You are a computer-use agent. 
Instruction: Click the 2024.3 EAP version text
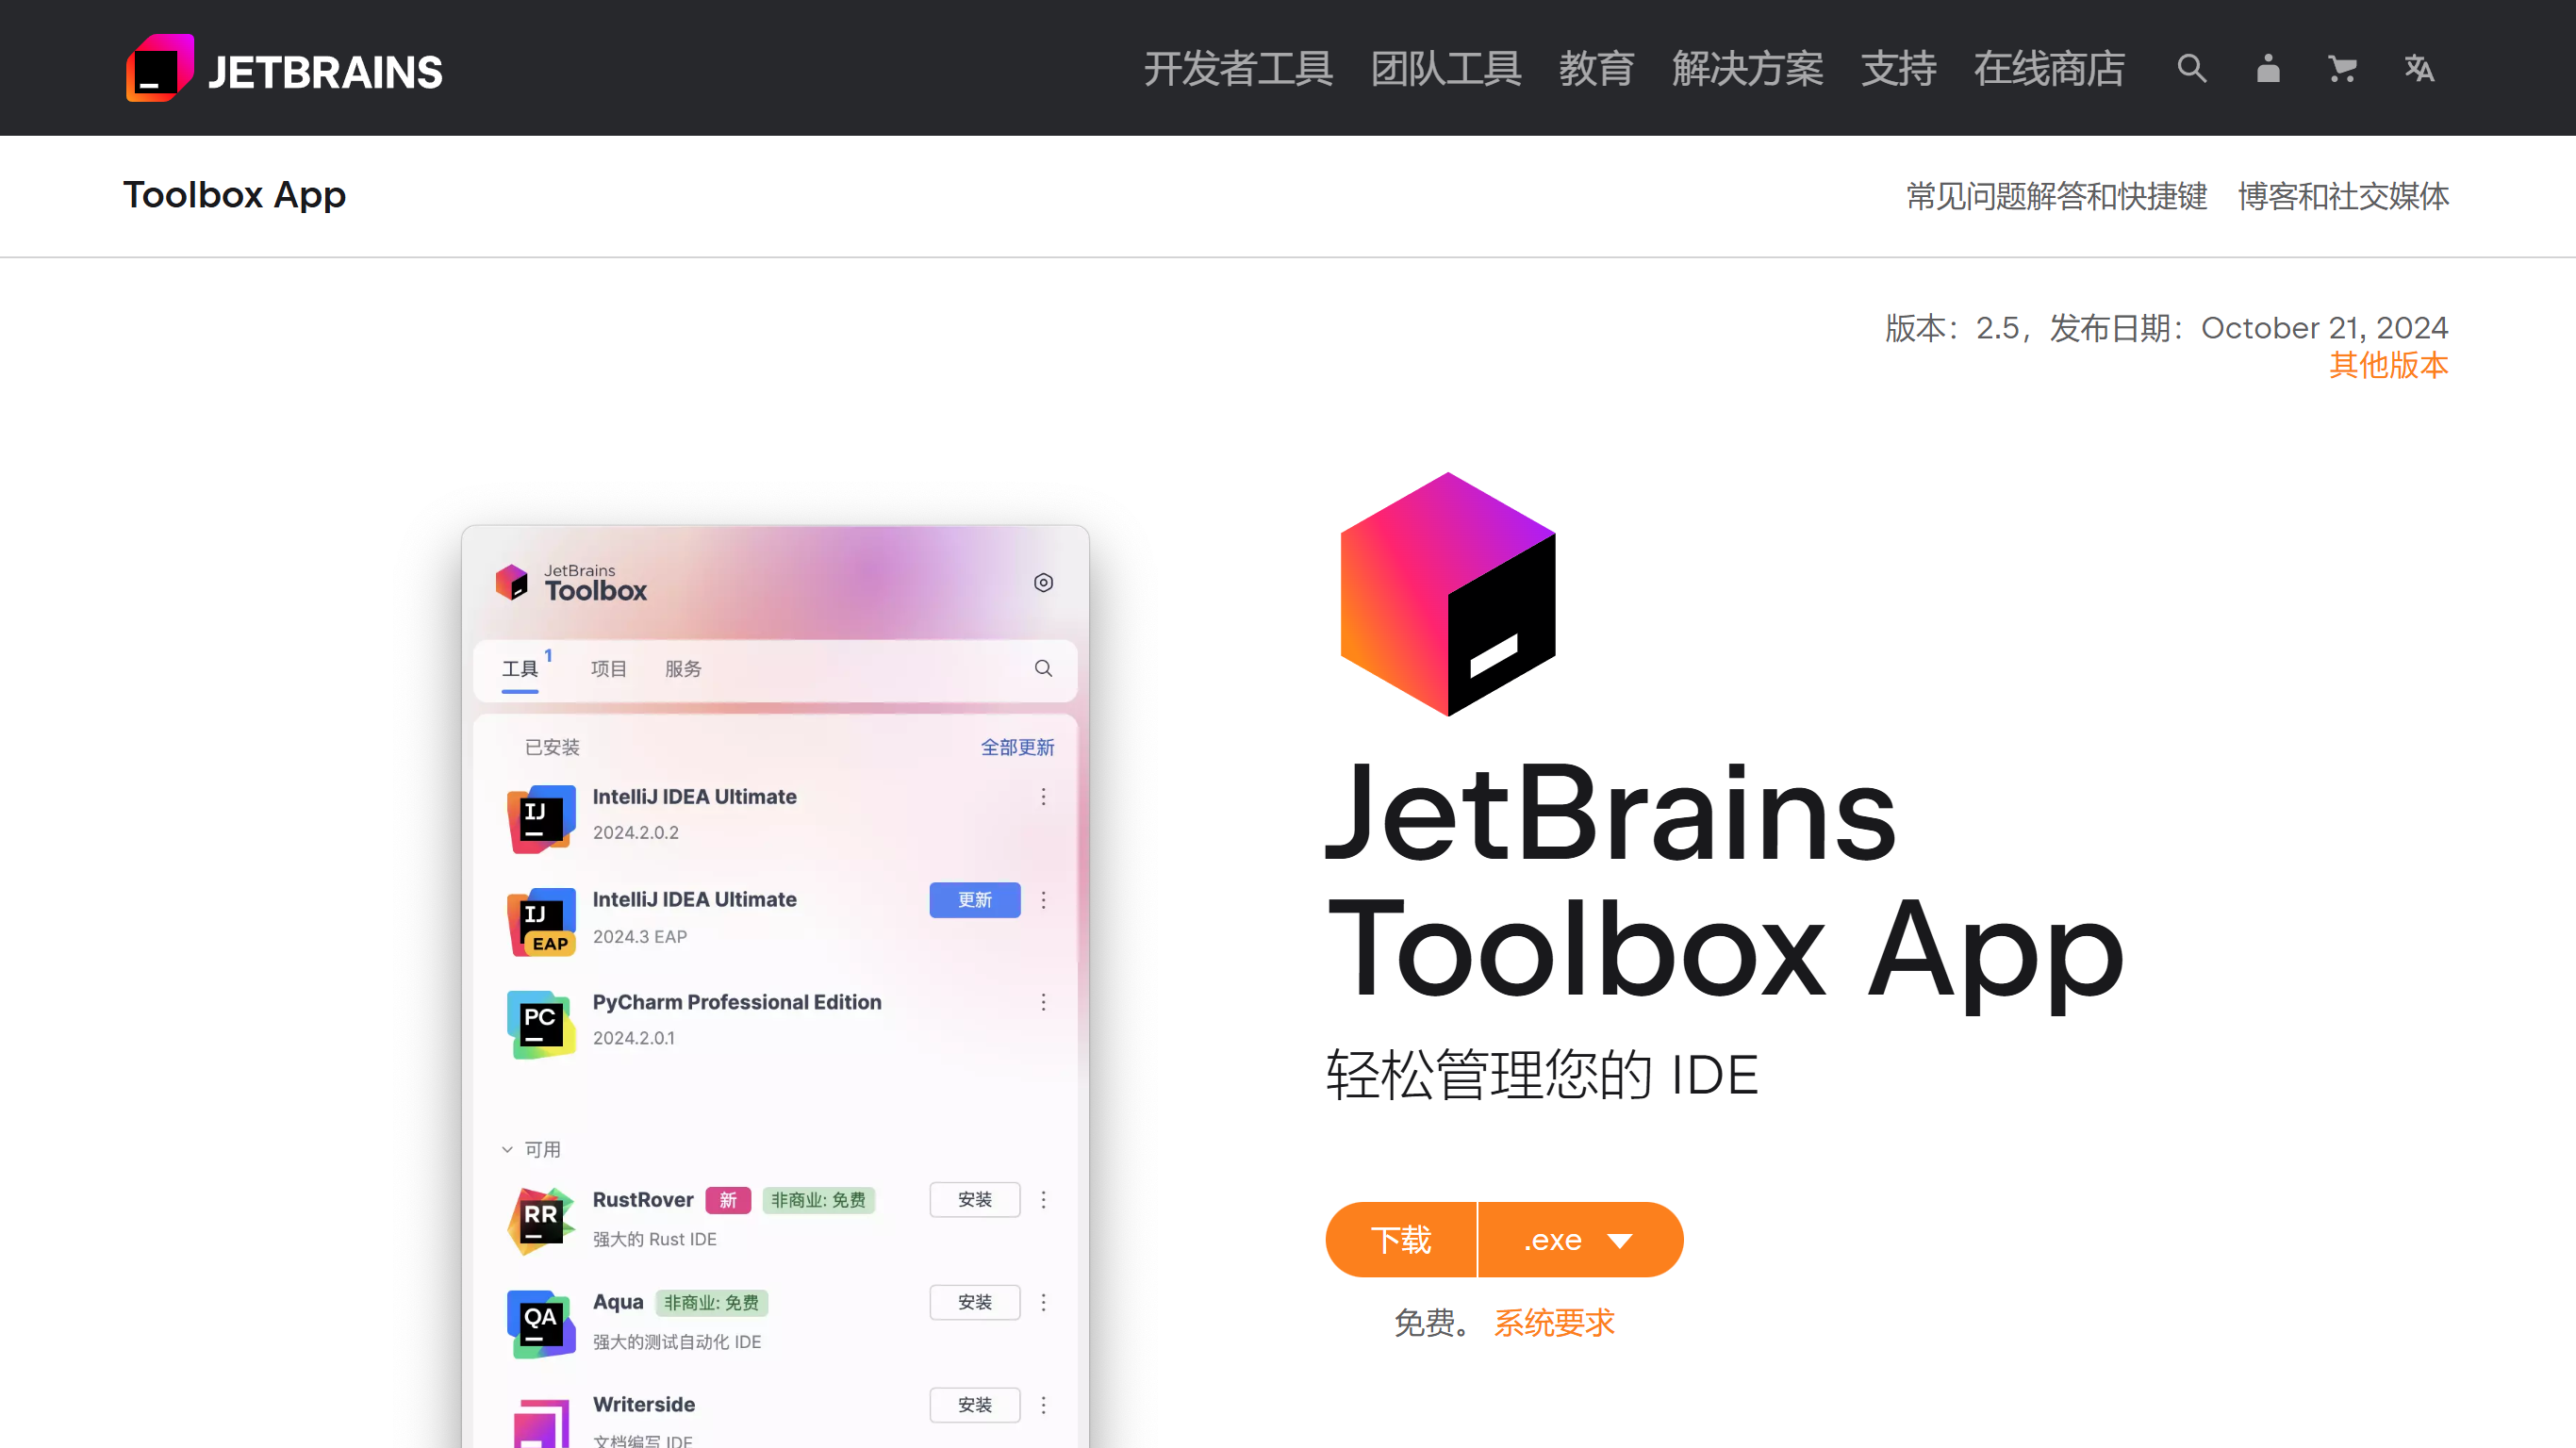point(640,937)
